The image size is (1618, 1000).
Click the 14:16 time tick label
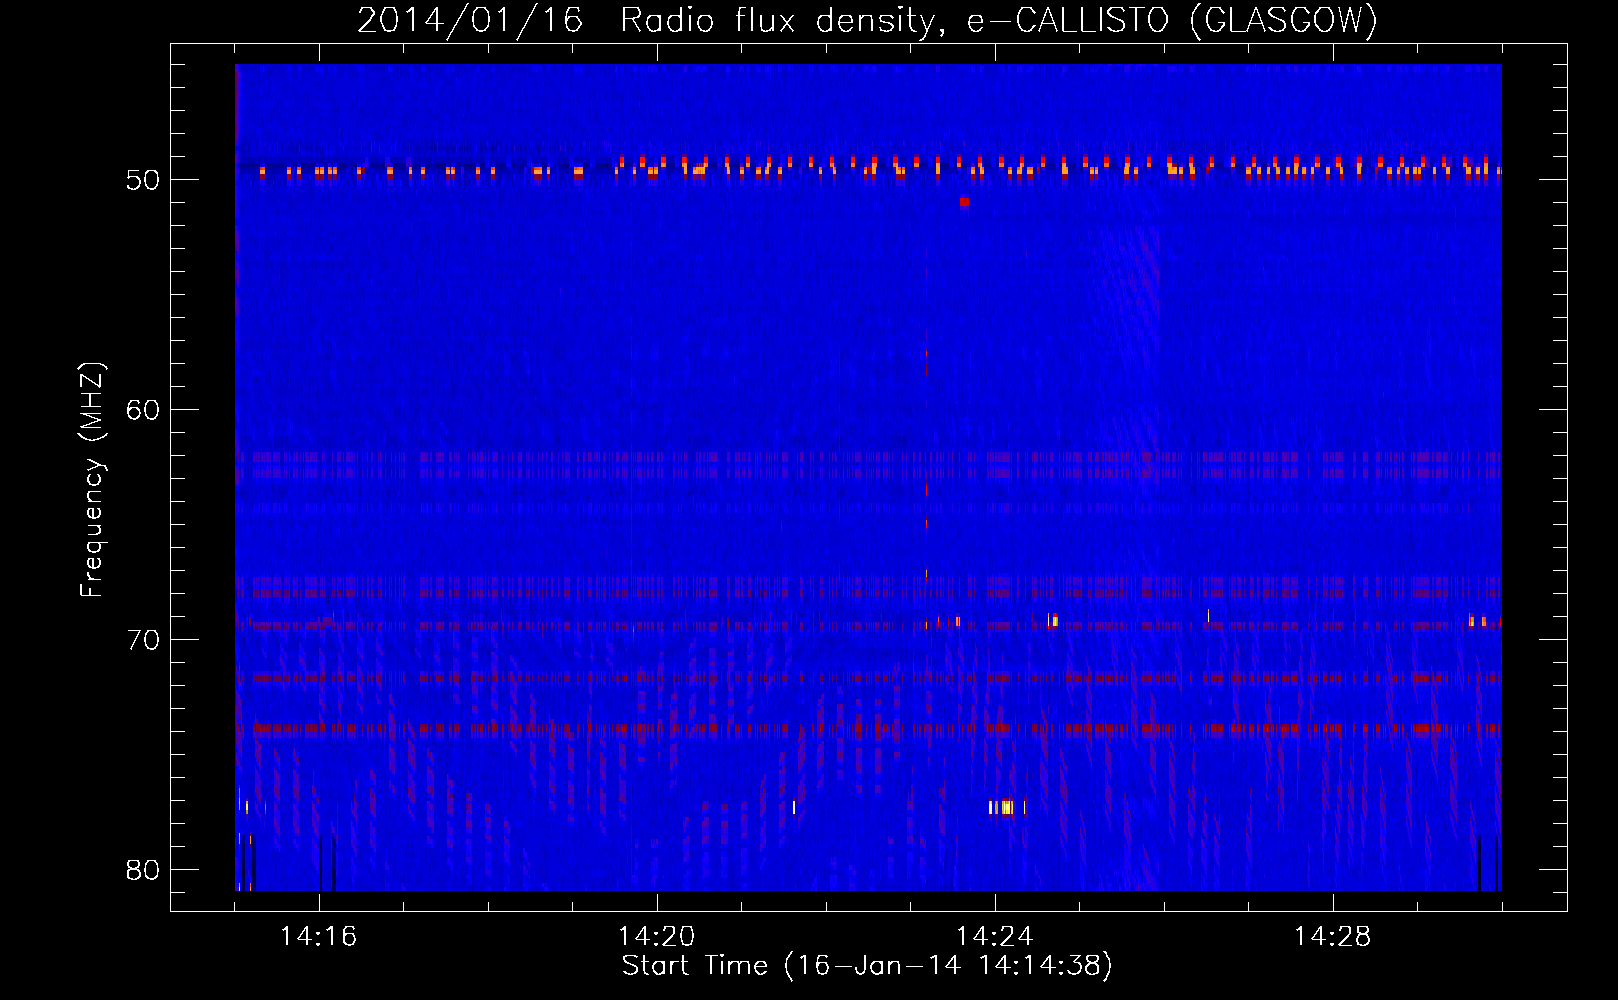[319, 936]
